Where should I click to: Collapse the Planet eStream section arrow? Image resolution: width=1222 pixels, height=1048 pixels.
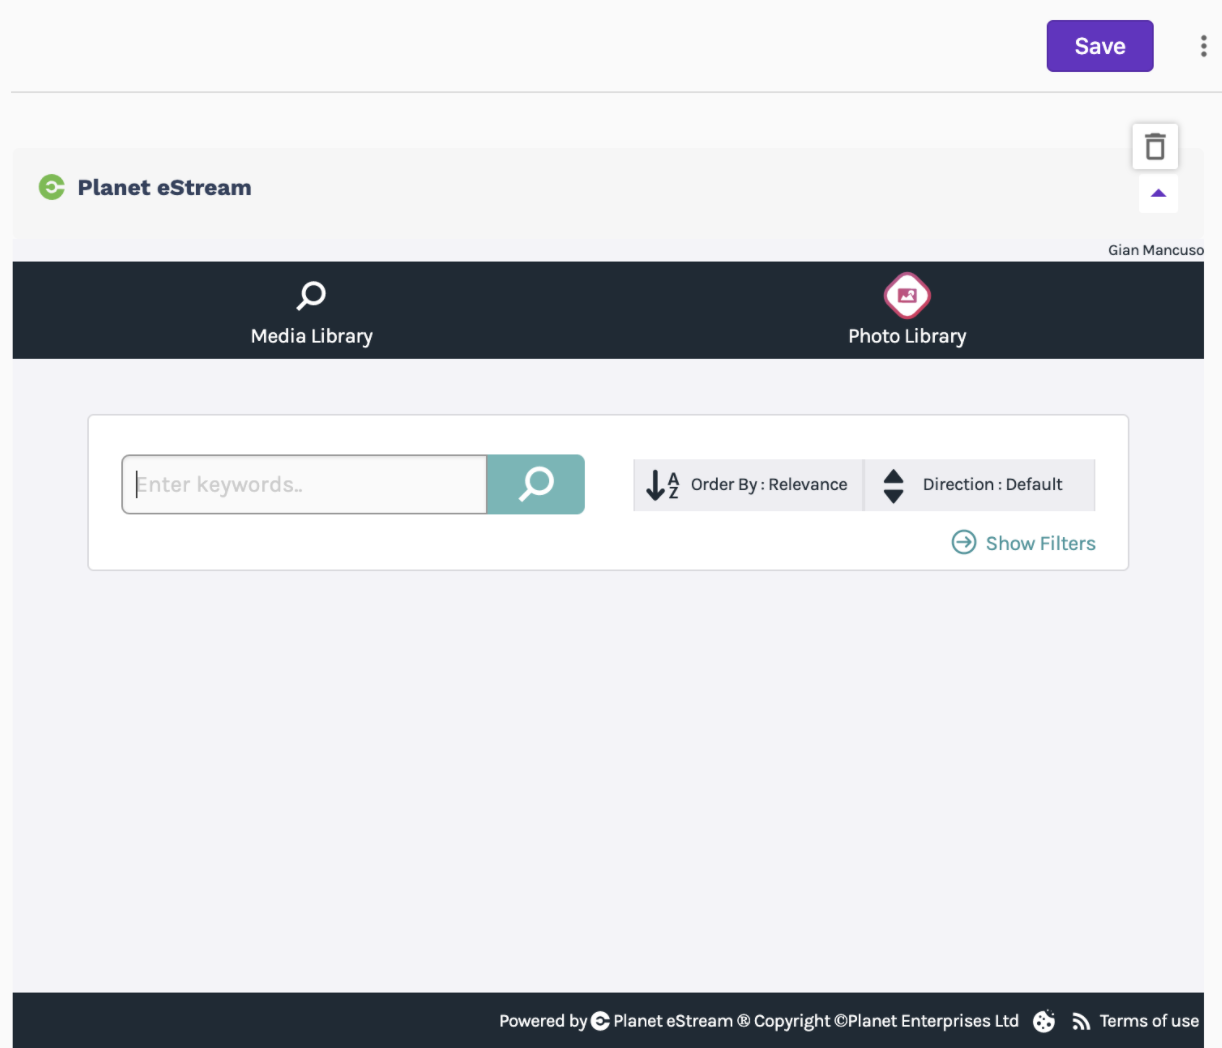click(1158, 193)
